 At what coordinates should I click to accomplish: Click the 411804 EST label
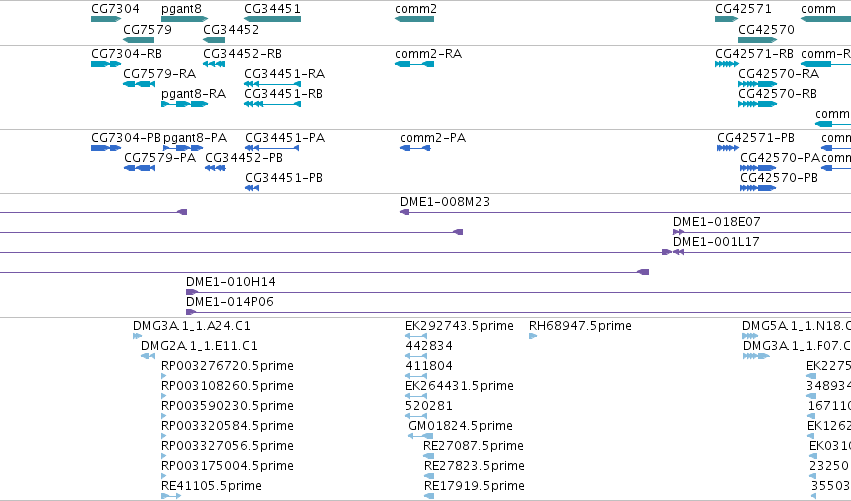click(429, 366)
